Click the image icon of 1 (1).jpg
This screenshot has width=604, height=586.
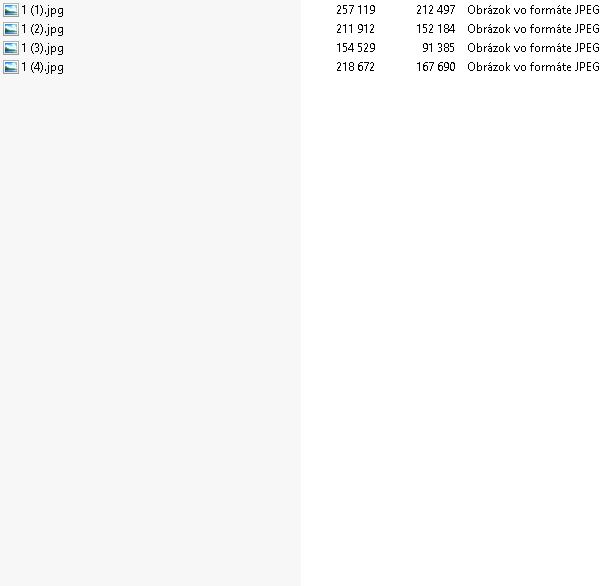coord(10,10)
